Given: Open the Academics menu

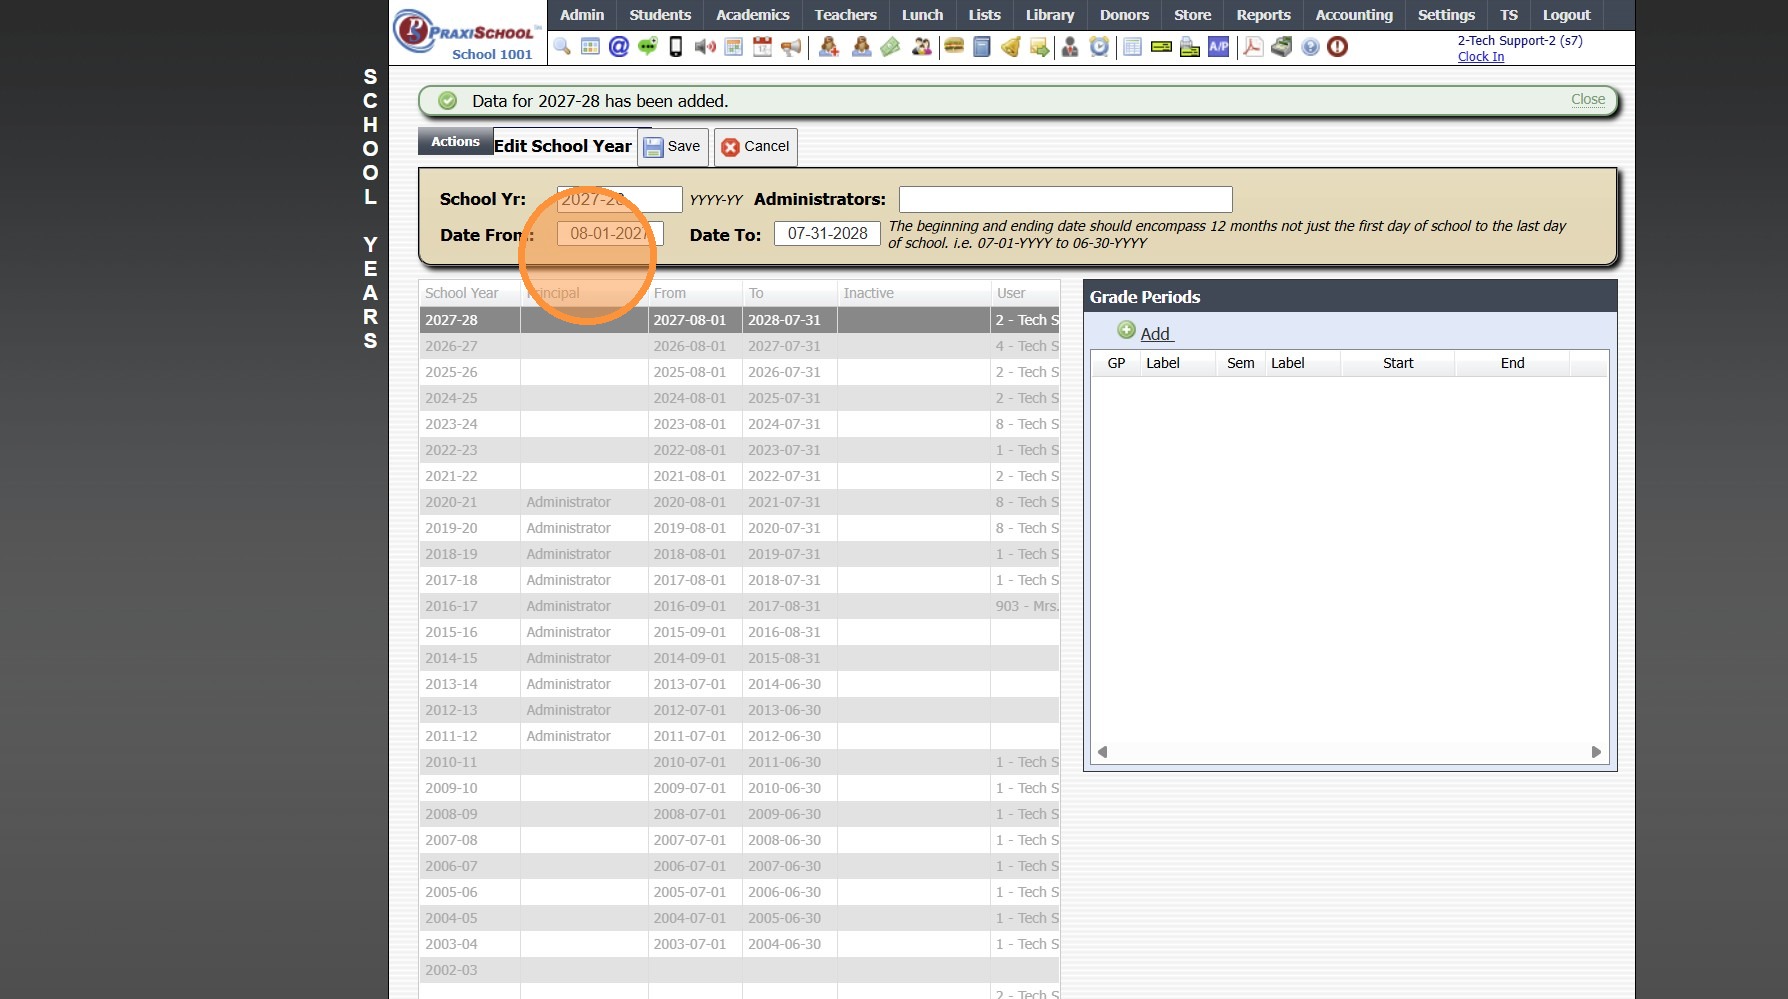Looking at the screenshot, I should pos(752,15).
